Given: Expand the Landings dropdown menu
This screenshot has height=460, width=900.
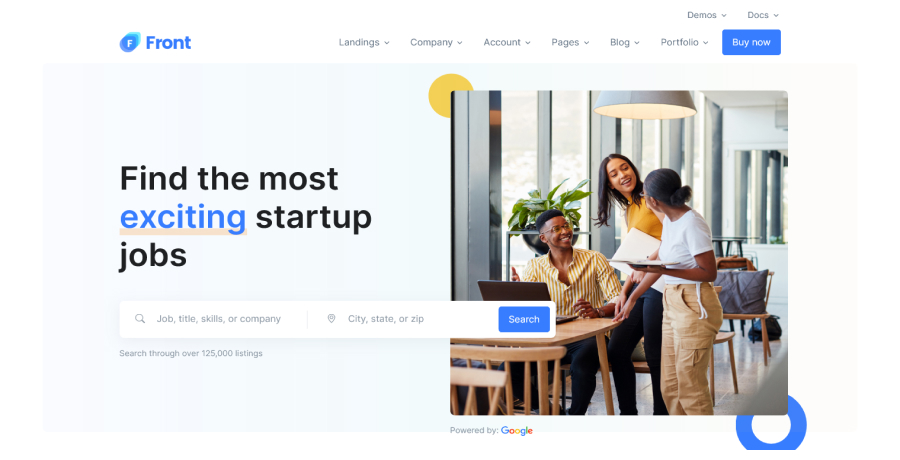Looking at the screenshot, I should point(364,42).
